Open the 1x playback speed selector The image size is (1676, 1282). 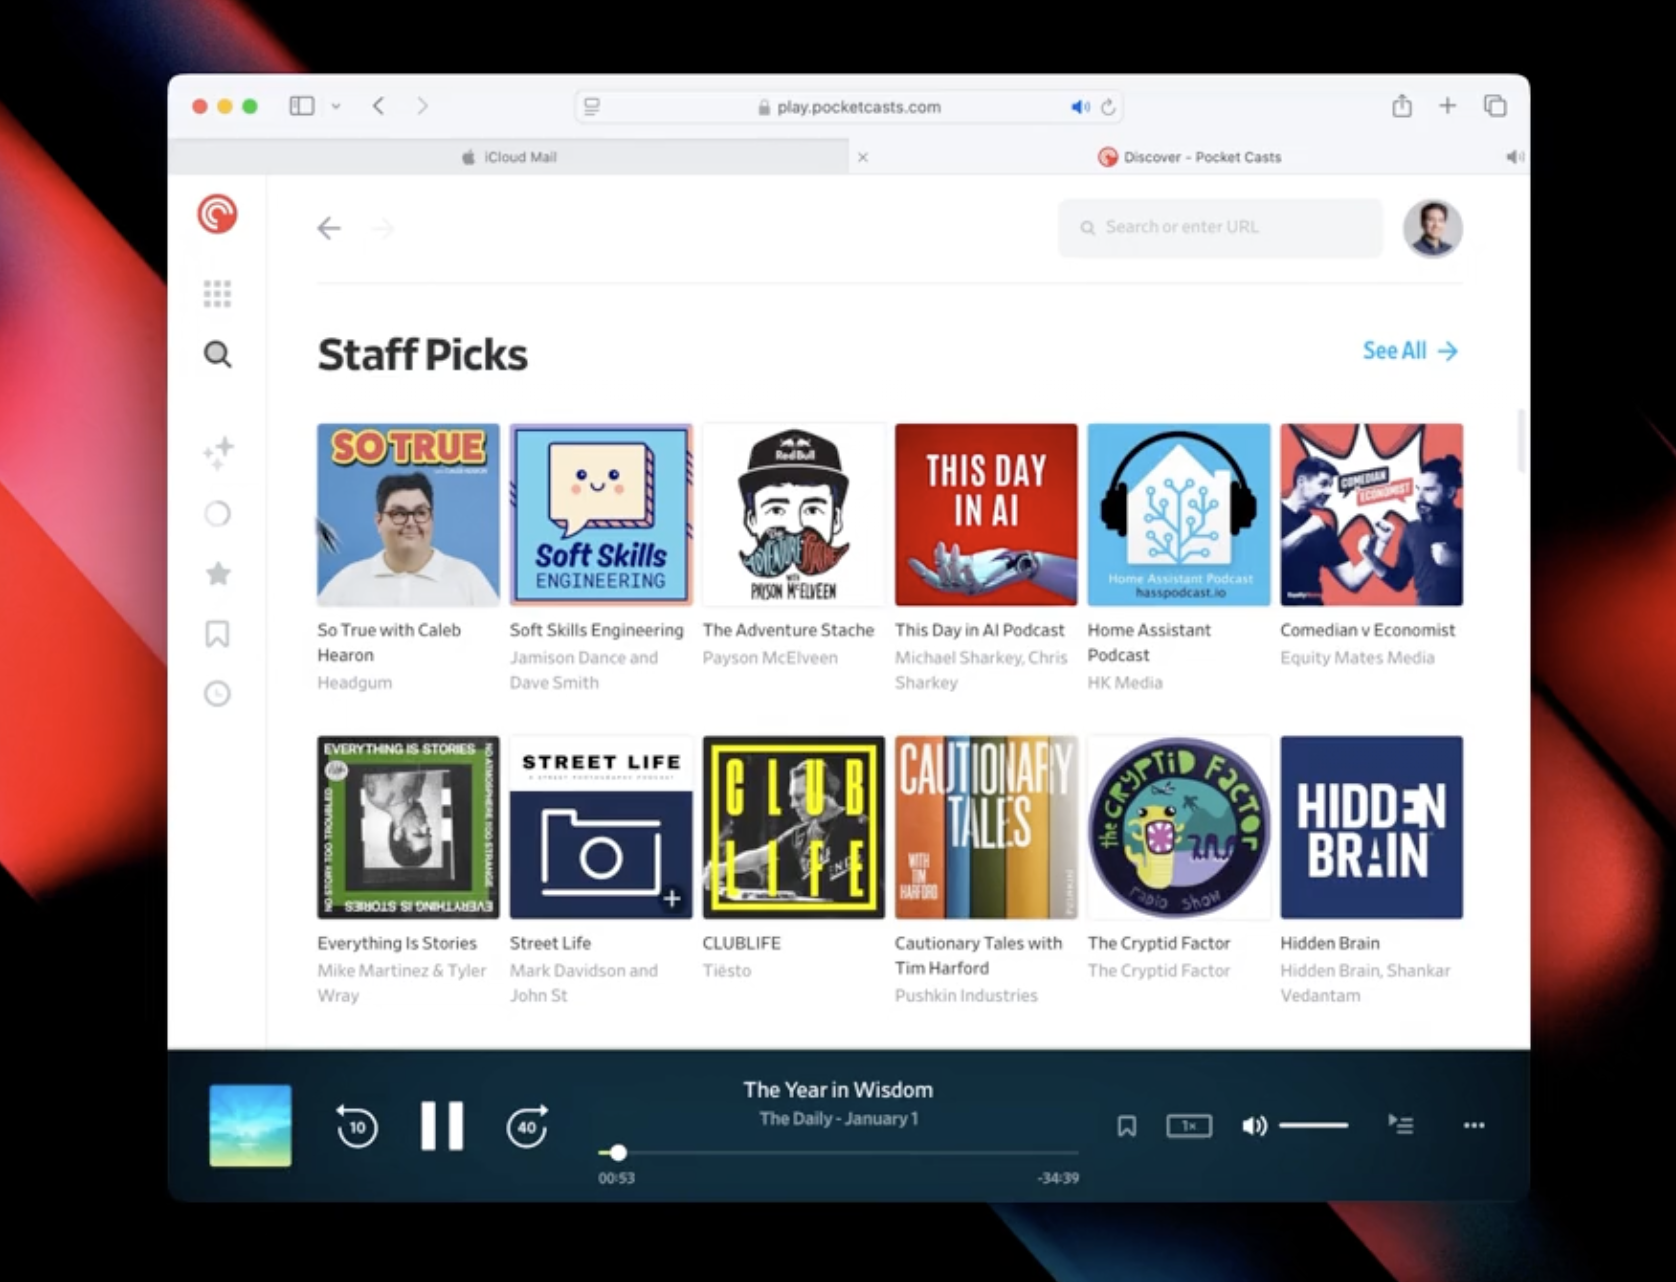click(x=1189, y=1125)
